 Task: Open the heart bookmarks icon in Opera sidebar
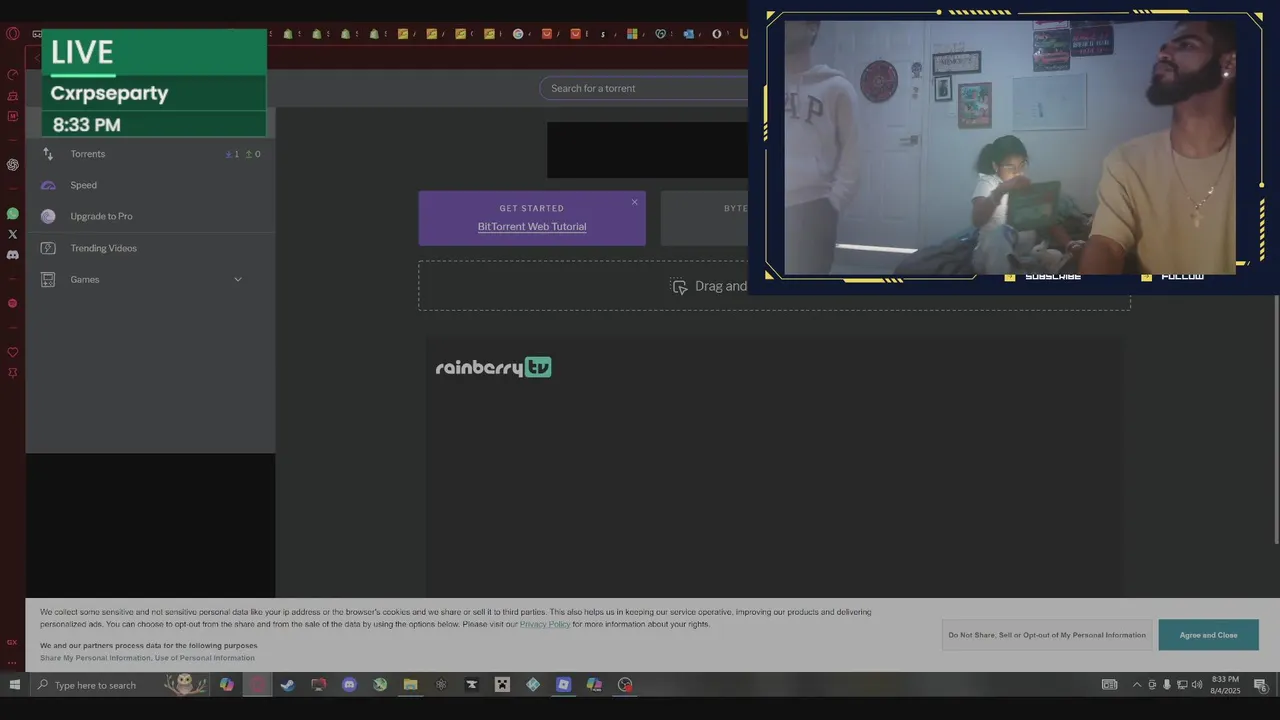click(12, 352)
